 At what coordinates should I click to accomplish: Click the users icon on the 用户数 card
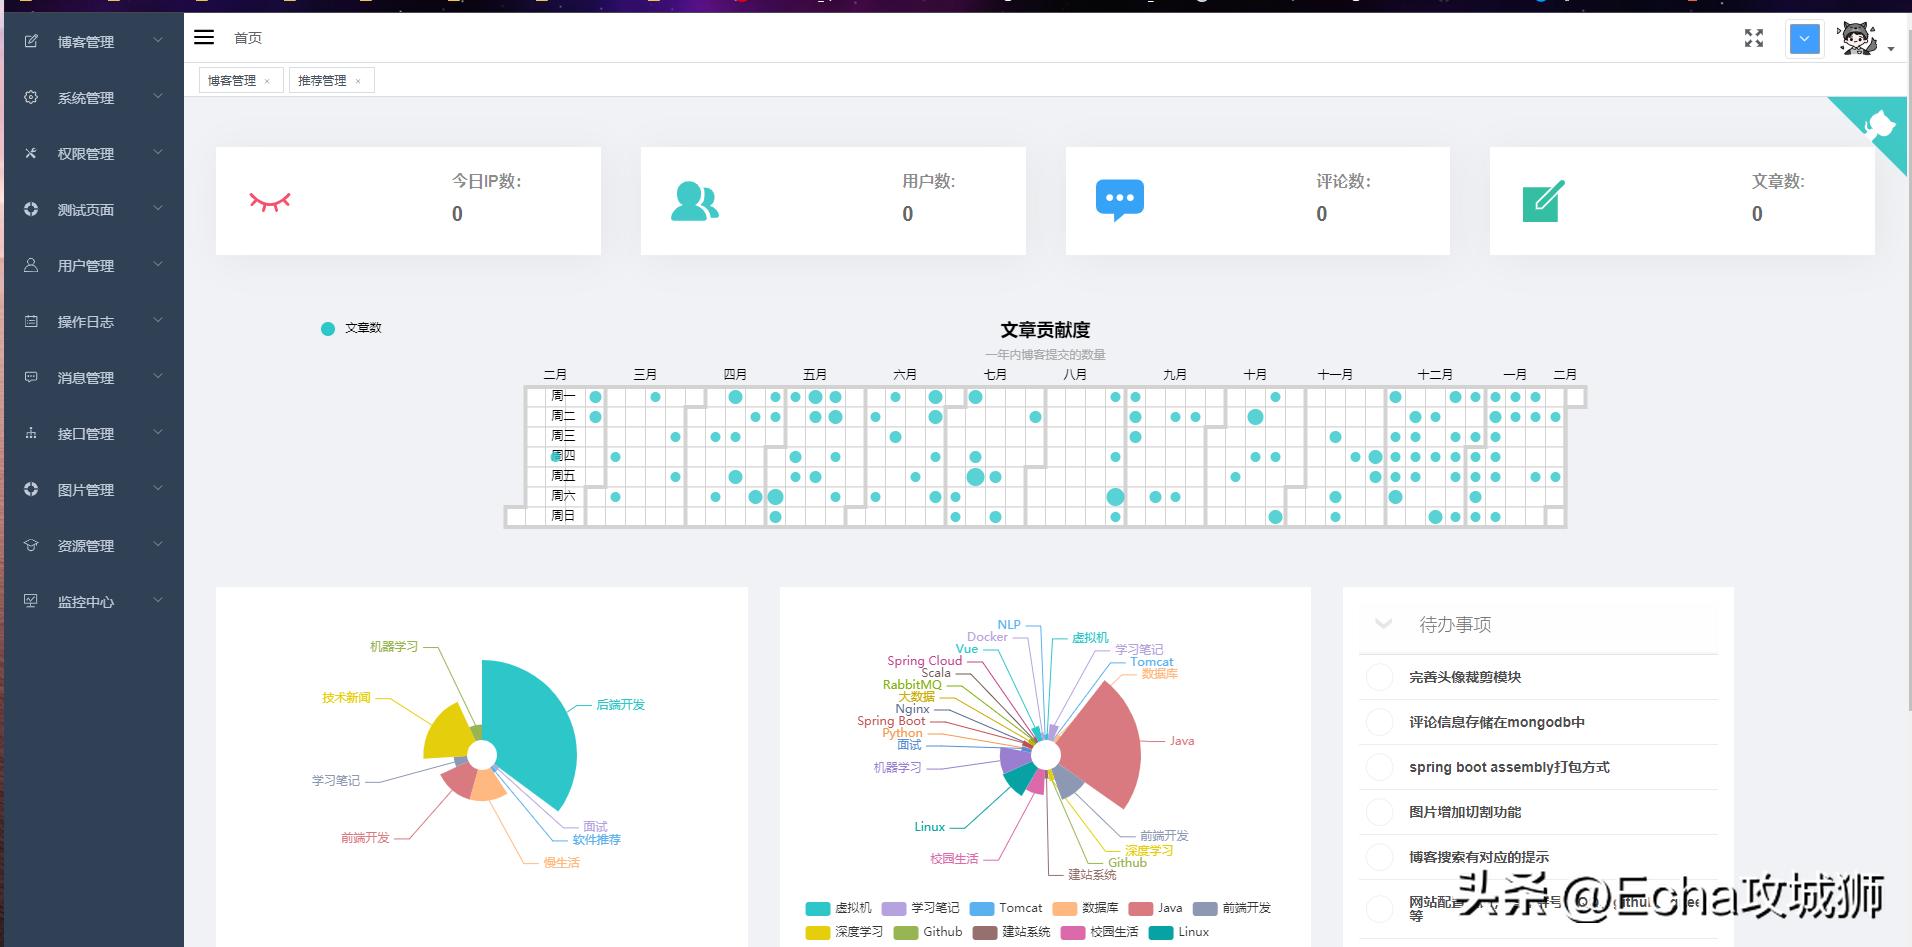[x=695, y=199]
